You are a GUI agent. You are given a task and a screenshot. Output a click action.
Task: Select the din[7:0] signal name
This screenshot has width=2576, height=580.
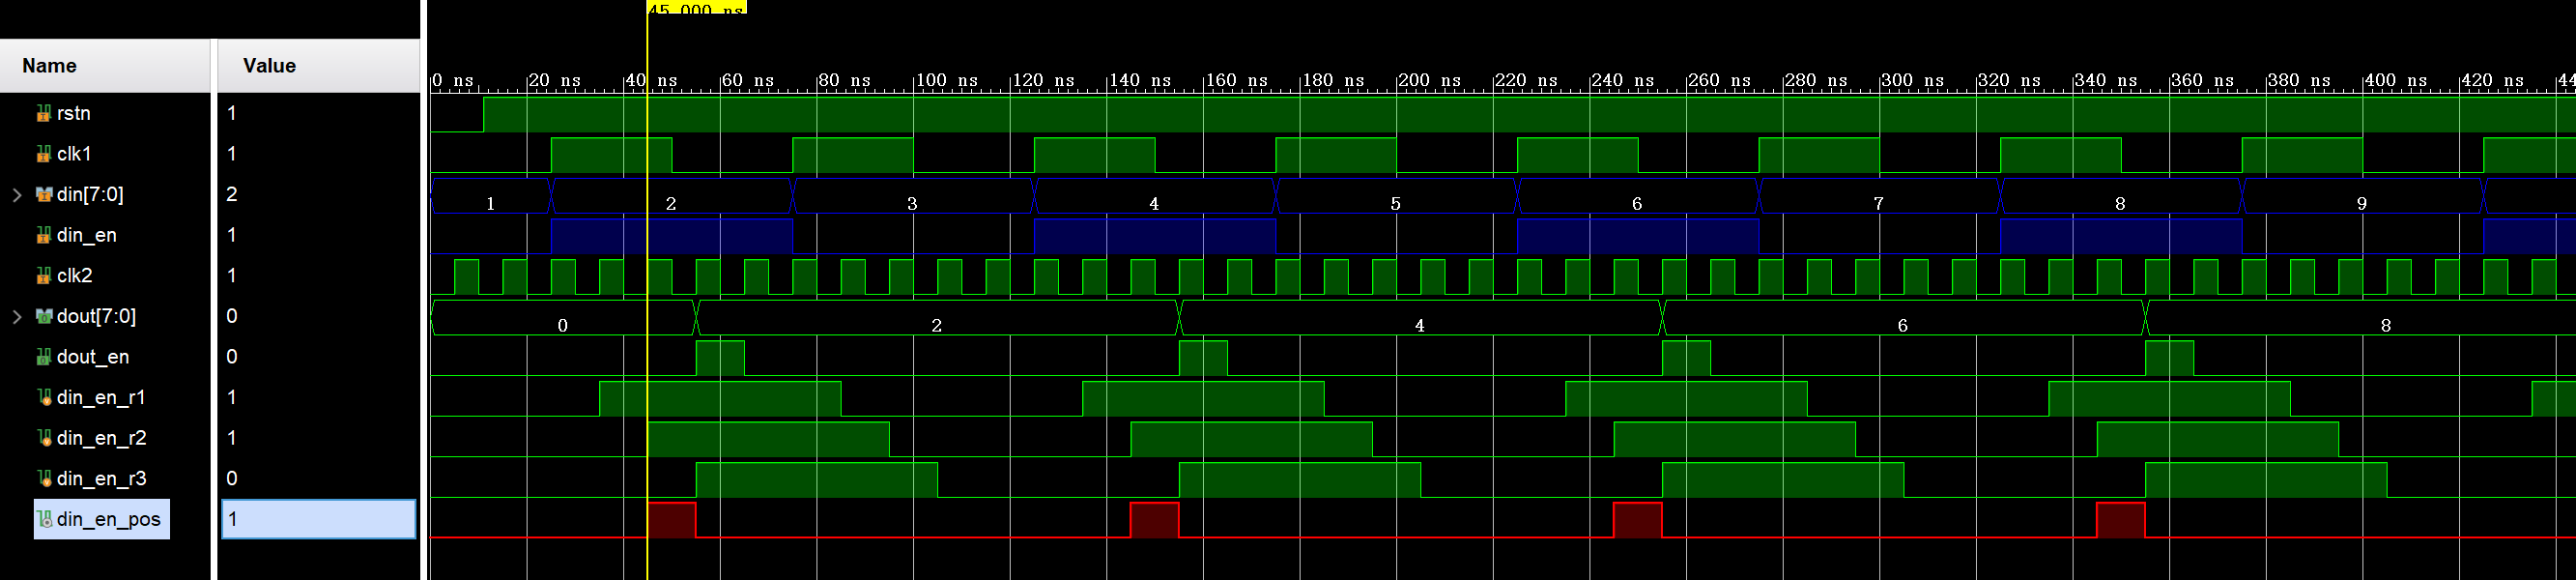click(90, 194)
